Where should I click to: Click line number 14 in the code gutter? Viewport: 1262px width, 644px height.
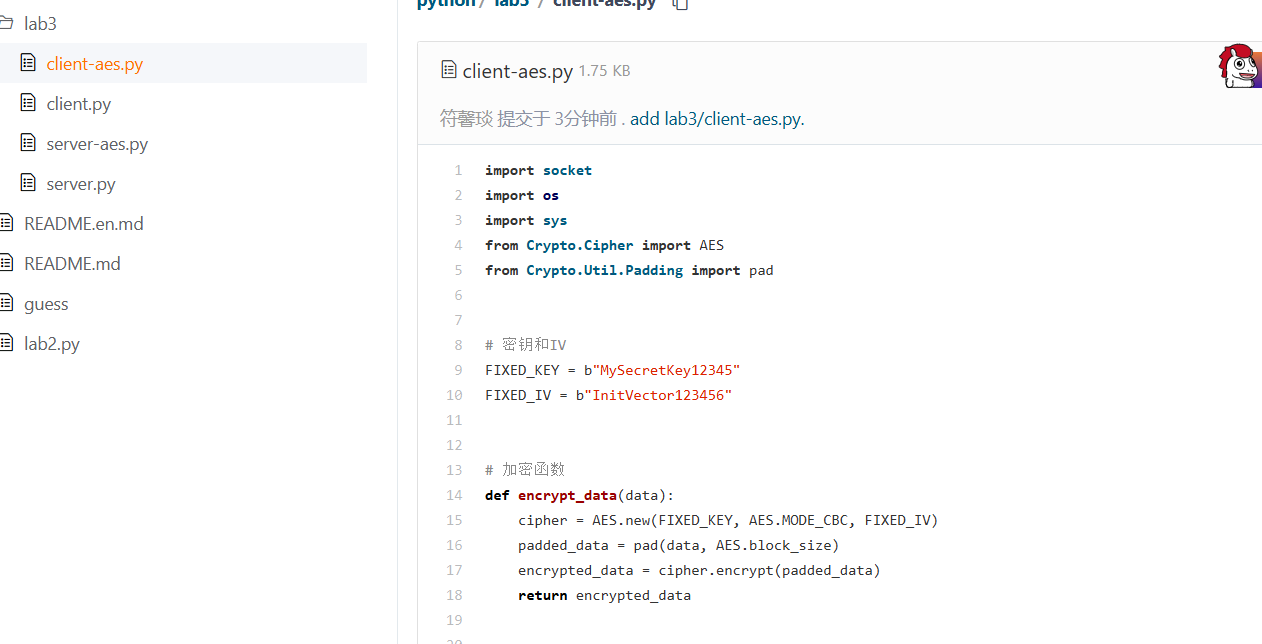(455, 495)
